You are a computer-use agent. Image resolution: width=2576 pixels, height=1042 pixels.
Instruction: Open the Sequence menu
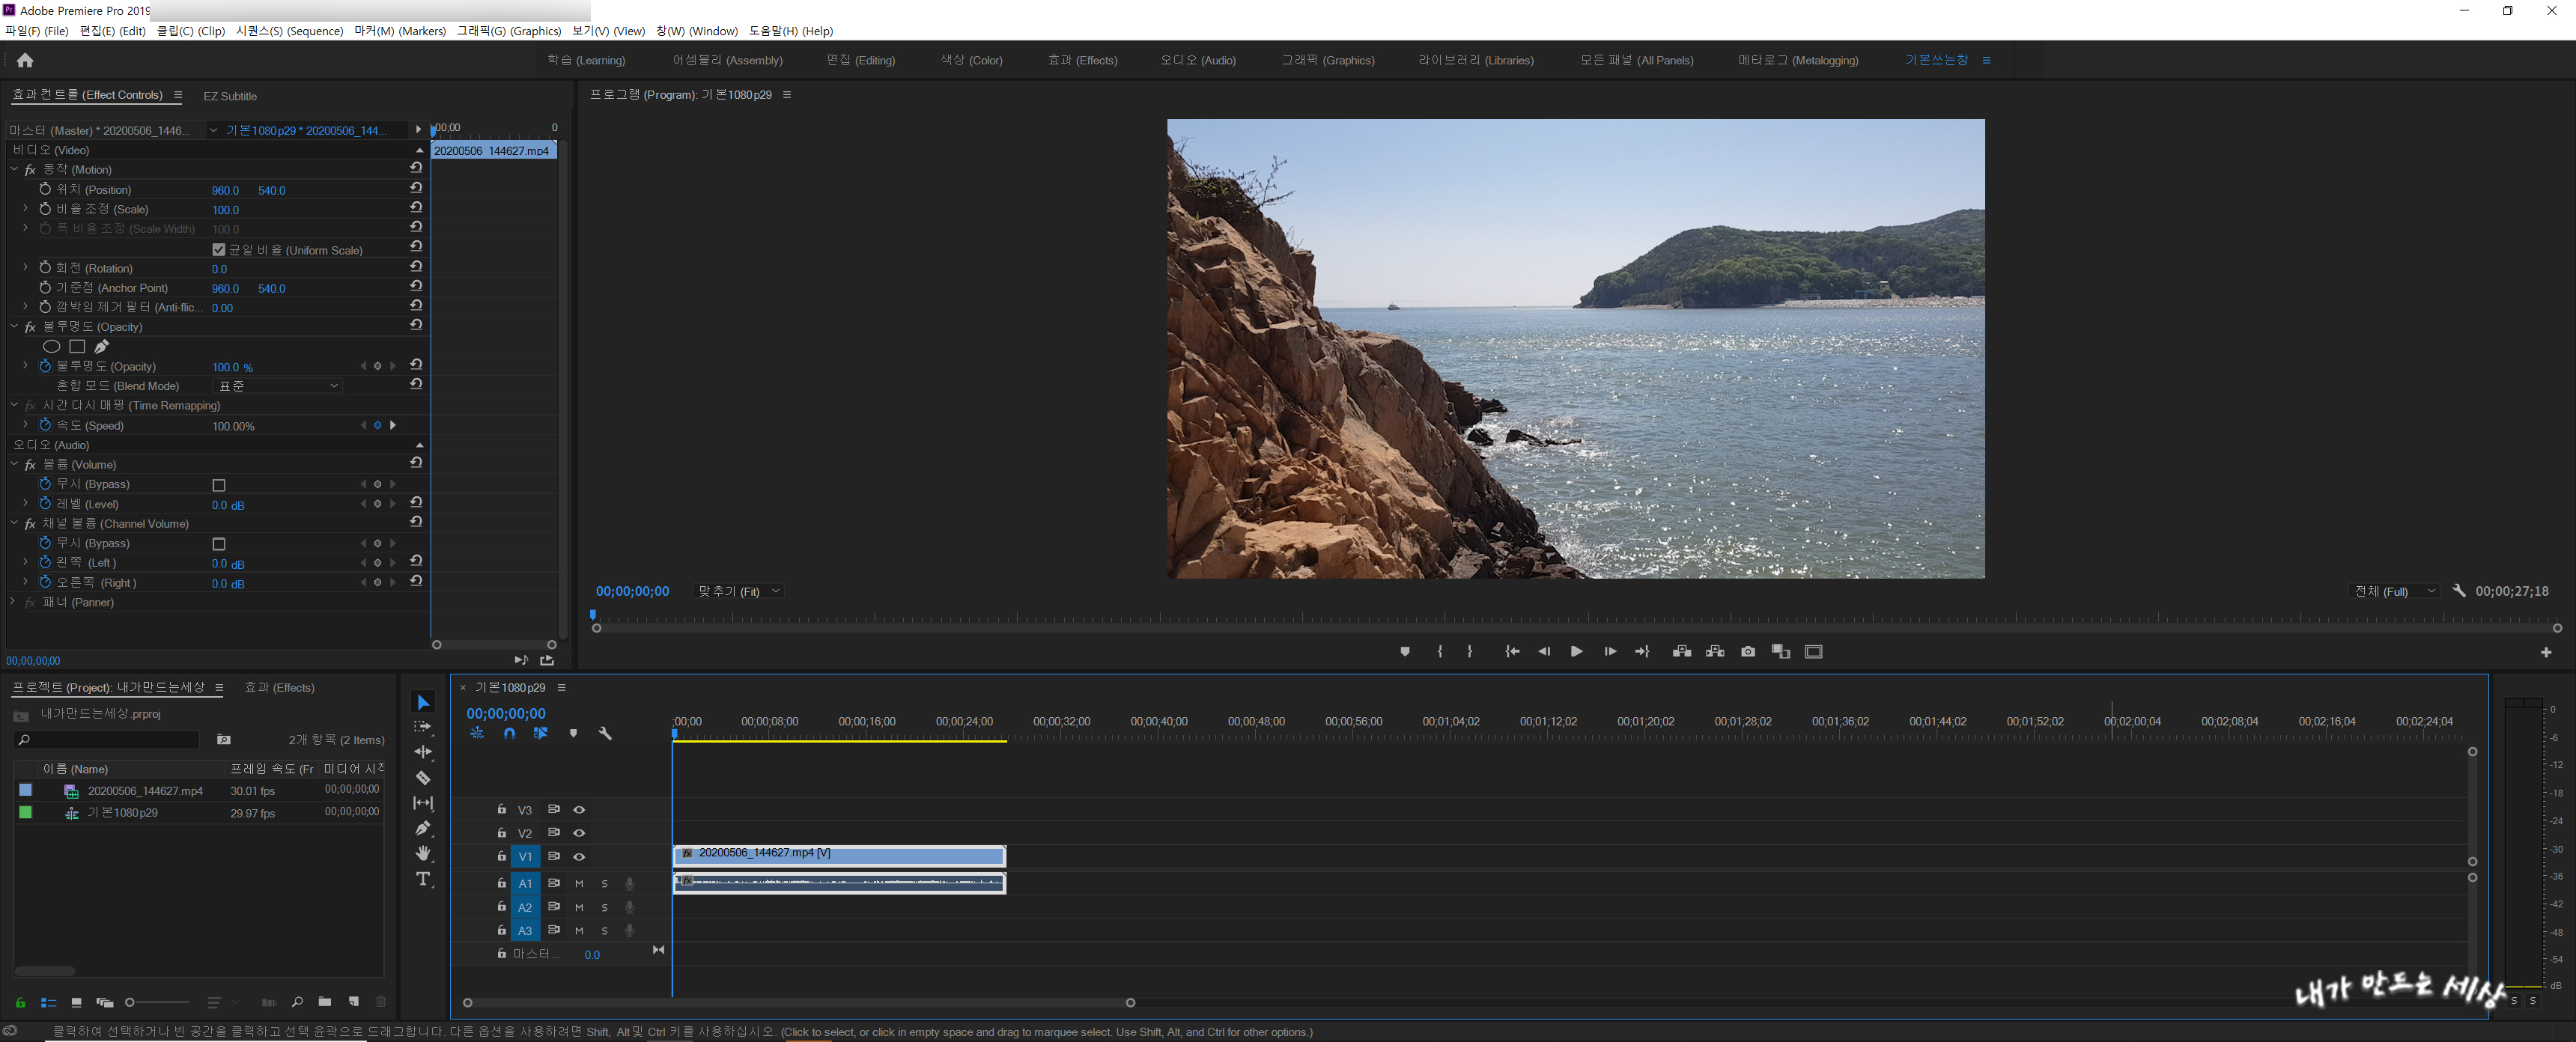289,31
